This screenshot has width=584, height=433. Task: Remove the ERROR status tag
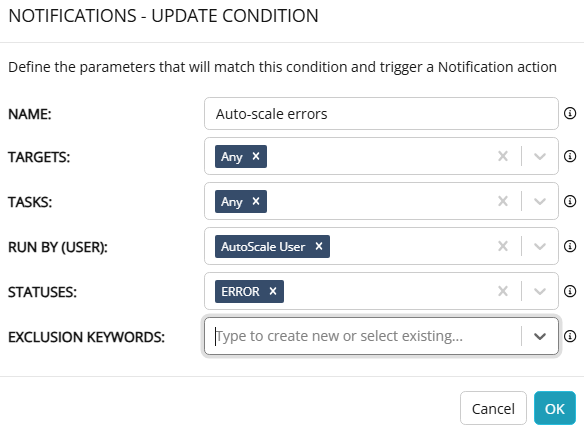point(273,291)
